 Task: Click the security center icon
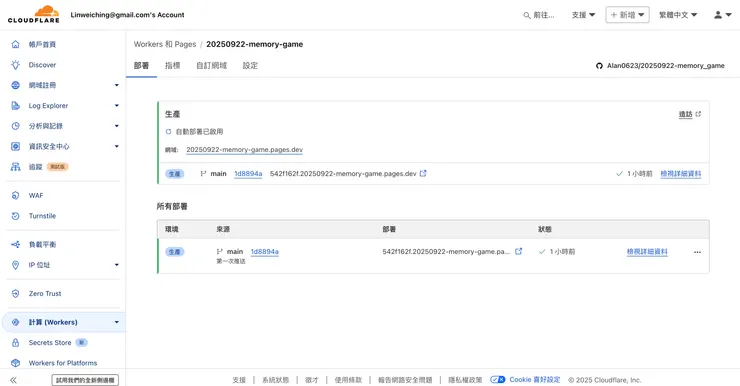(x=16, y=146)
